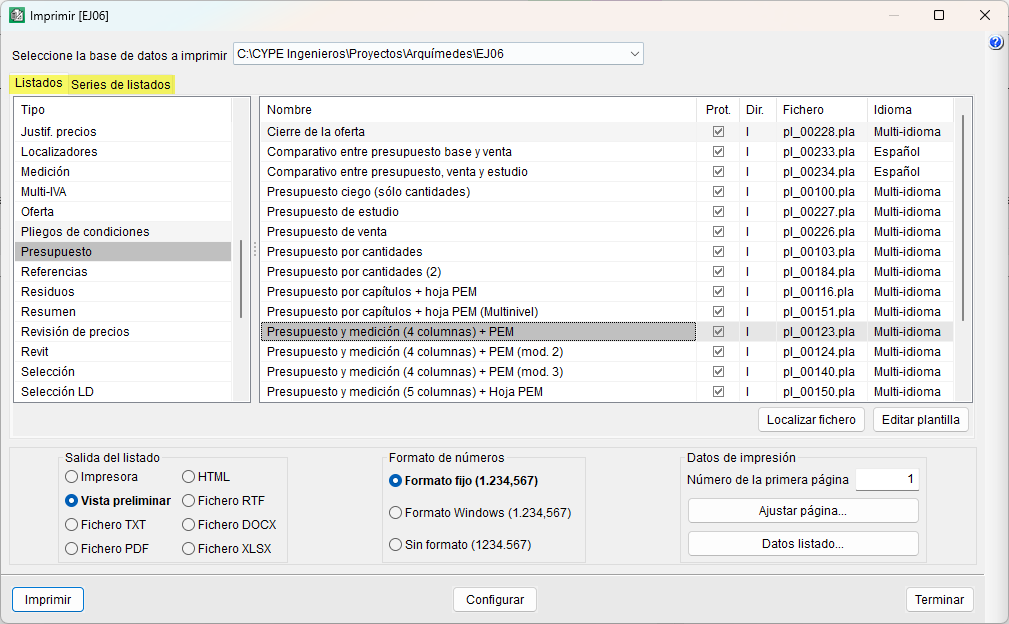Select Medición type
The height and width of the screenshot is (624, 1009).
[122, 172]
